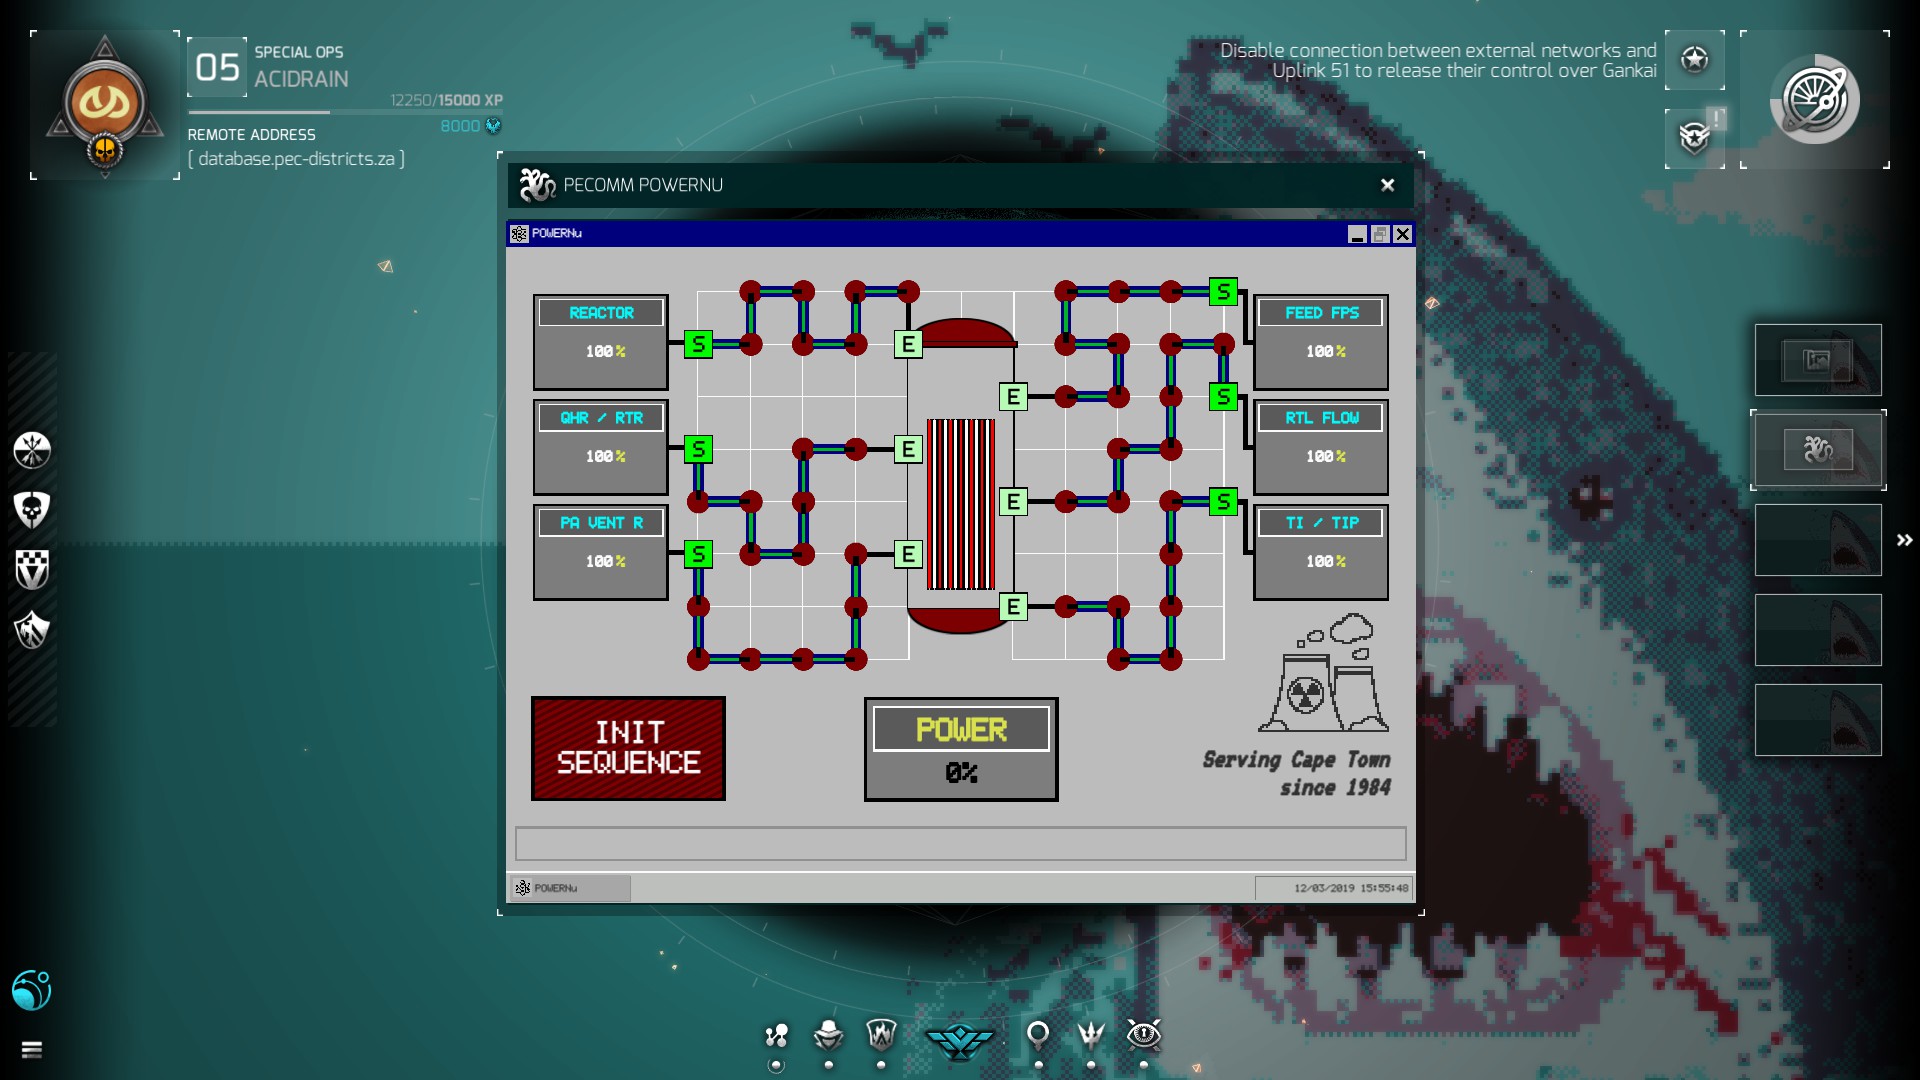Click the skull shield sidebar icon
The image size is (1920, 1080).
coord(32,510)
